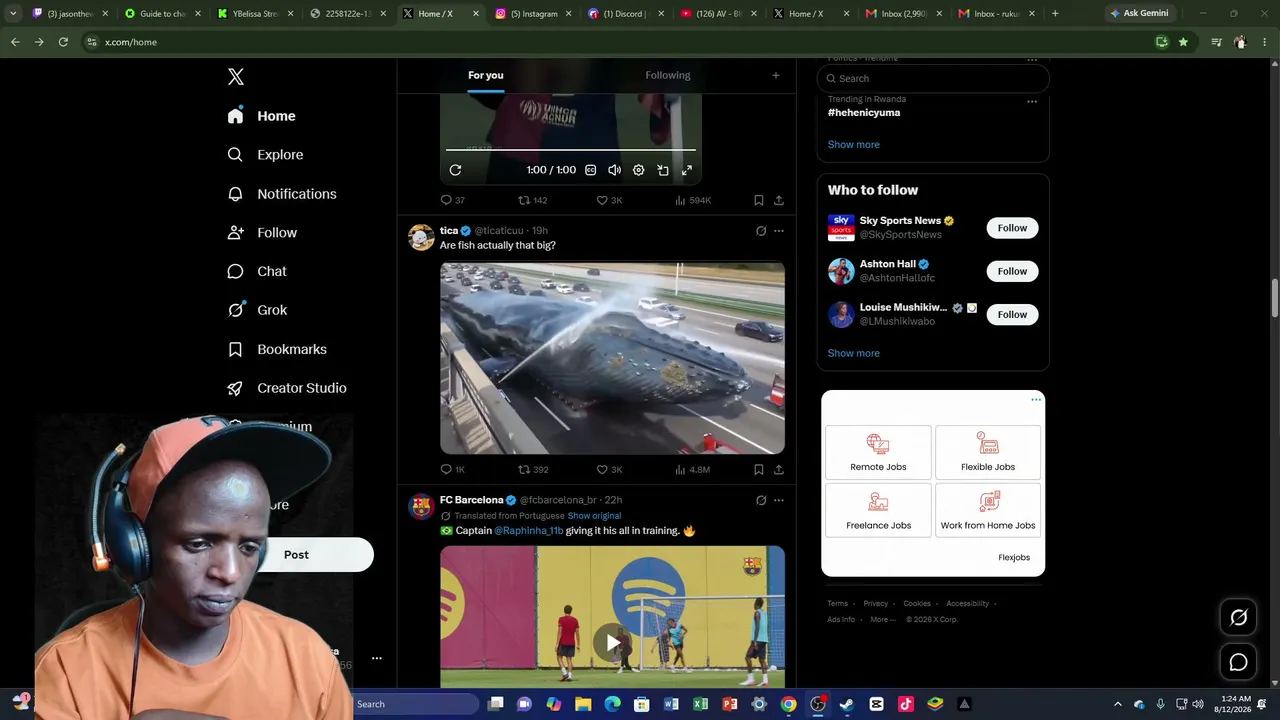The image size is (1280, 720).
Task: Repost the post with 142 reposts
Action: (x=532, y=200)
